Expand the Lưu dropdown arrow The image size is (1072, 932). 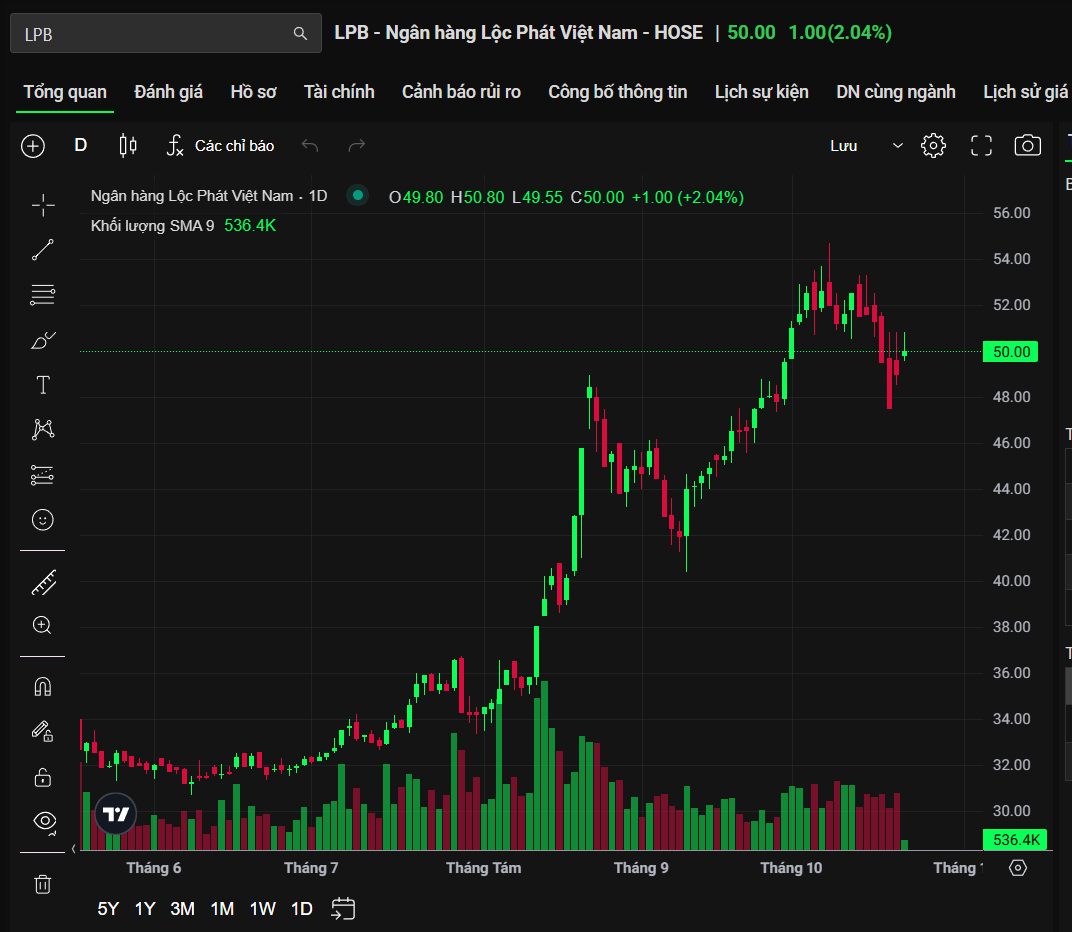[898, 146]
